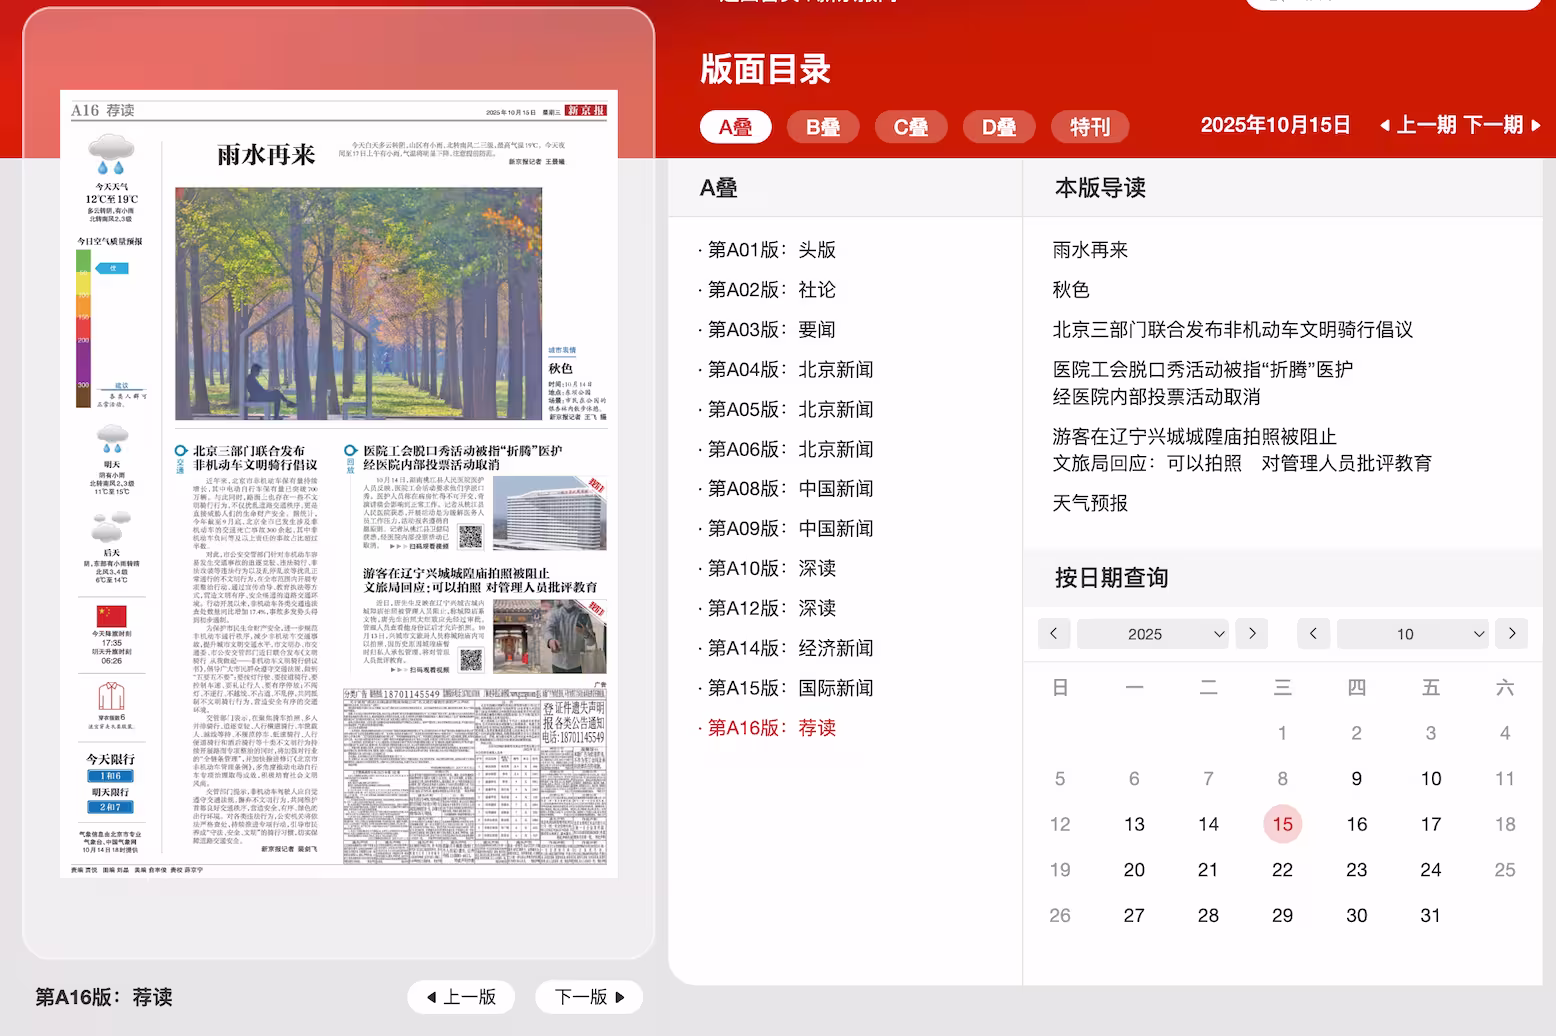This screenshot has height=1036, width=1556.
Task: Click the QR code in the hospital article
Action: (x=470, y=536)
